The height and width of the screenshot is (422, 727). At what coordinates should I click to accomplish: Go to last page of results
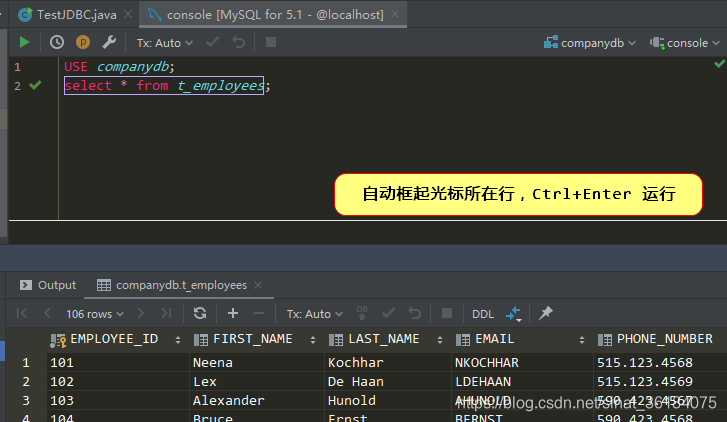pos(166,313)
